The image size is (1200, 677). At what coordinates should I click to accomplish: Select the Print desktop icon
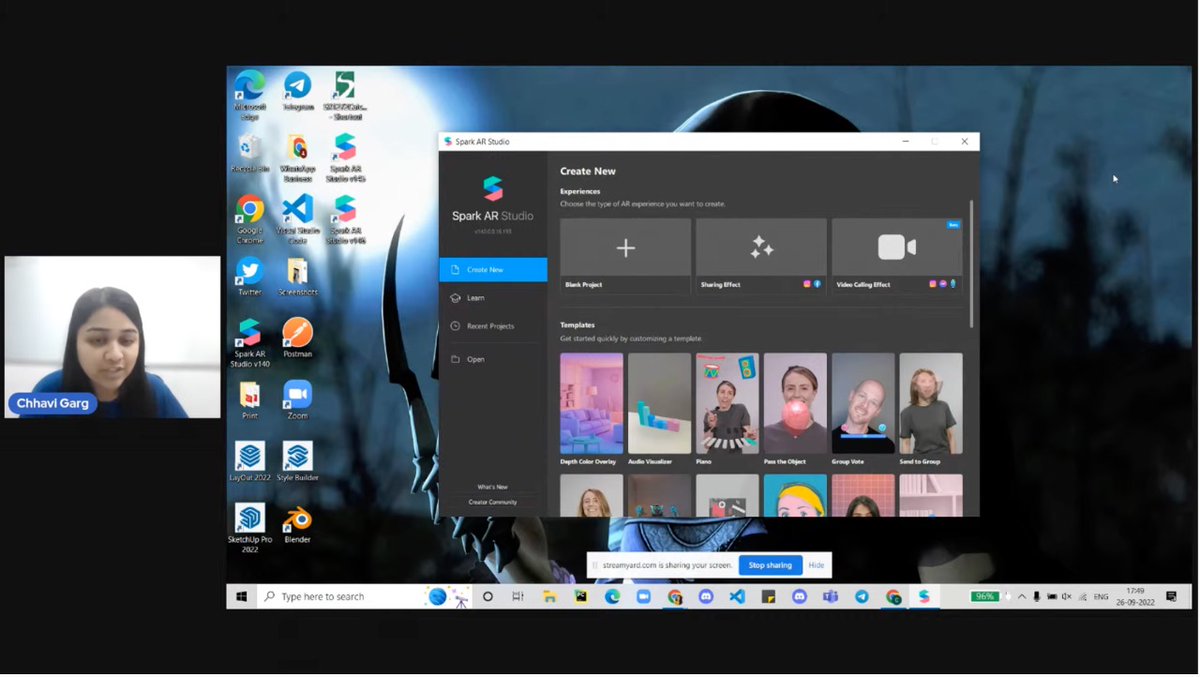tap(250, 400)
